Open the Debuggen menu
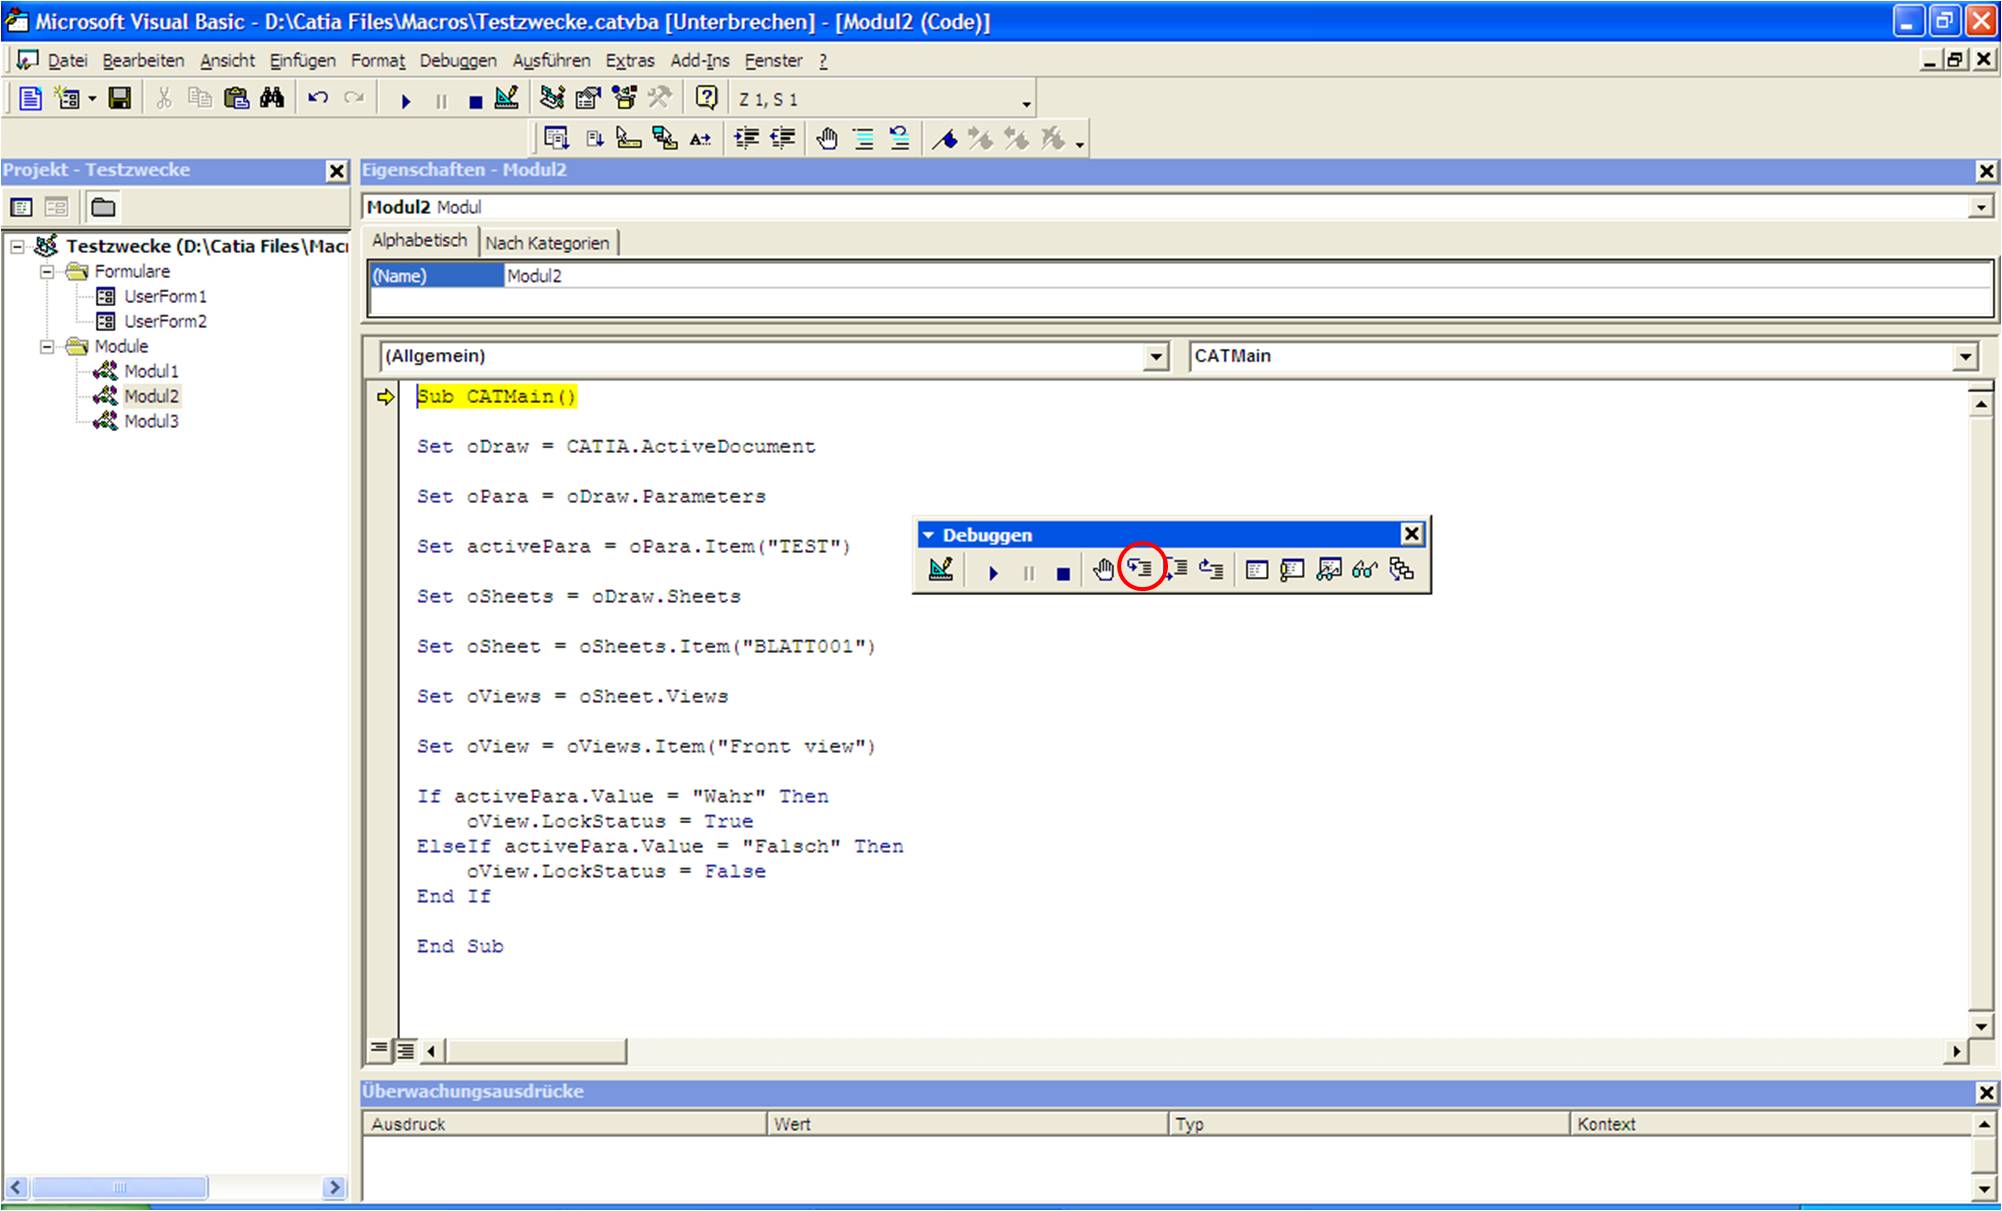The image size is (2002, 1211). (458, 60)
